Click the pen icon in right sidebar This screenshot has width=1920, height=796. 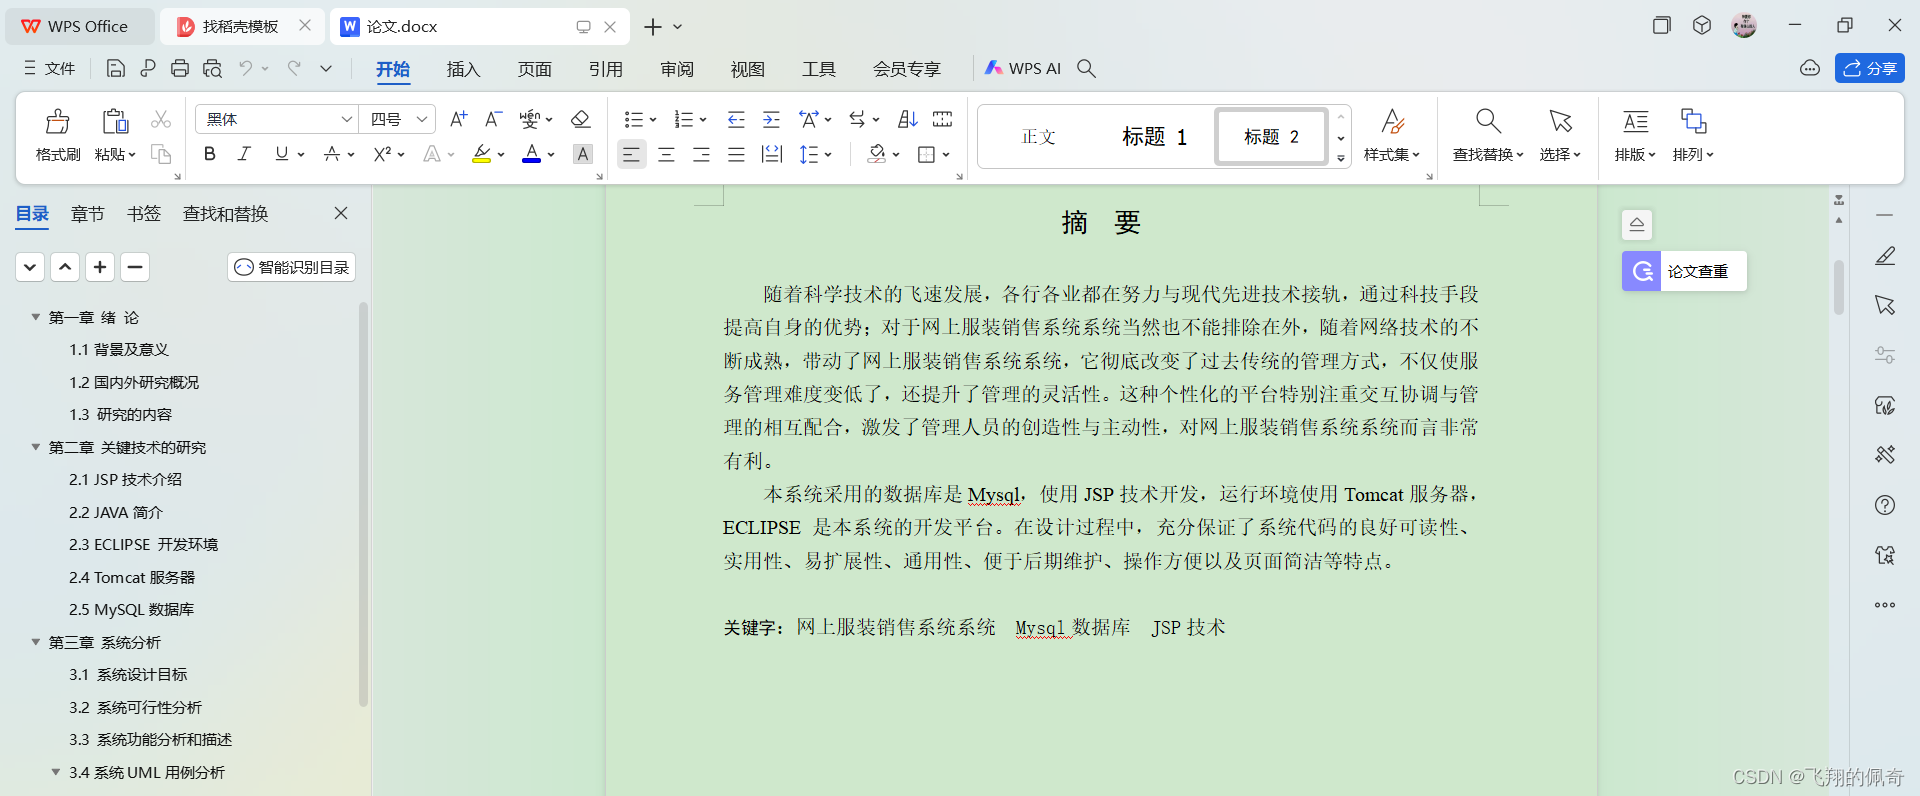point(1885,256)
